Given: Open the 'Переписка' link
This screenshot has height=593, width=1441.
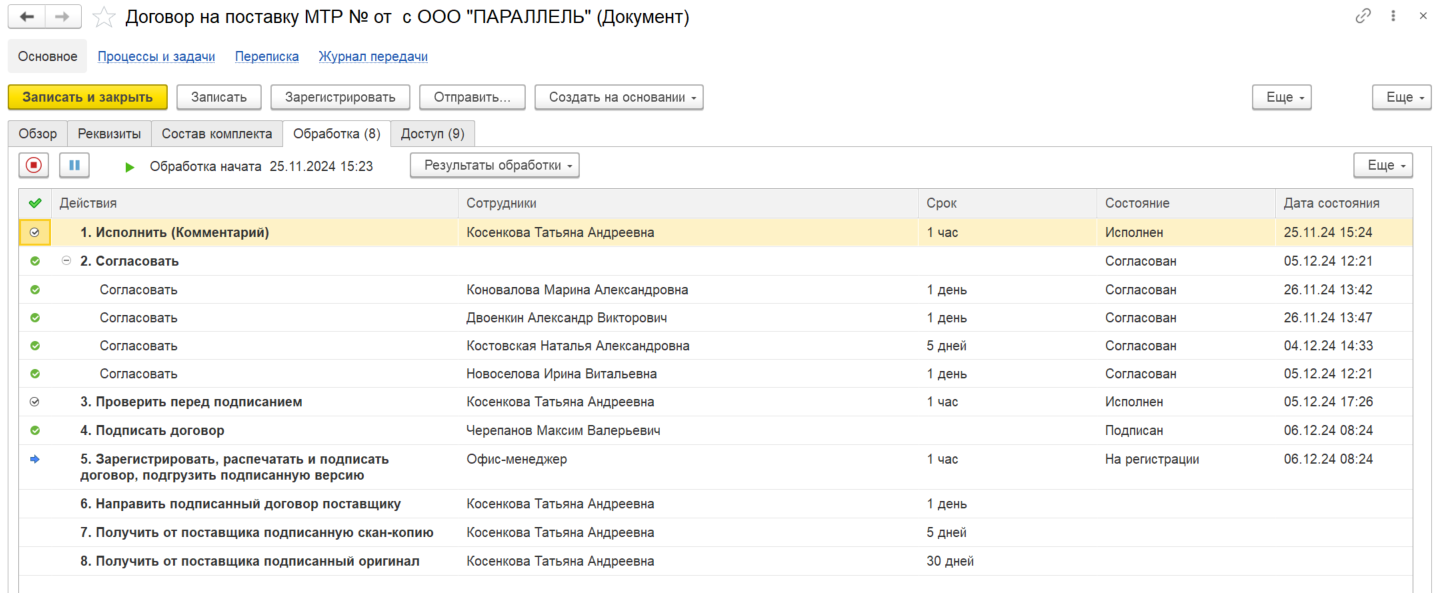Looking at the screenshot, I should coord(267,57).
